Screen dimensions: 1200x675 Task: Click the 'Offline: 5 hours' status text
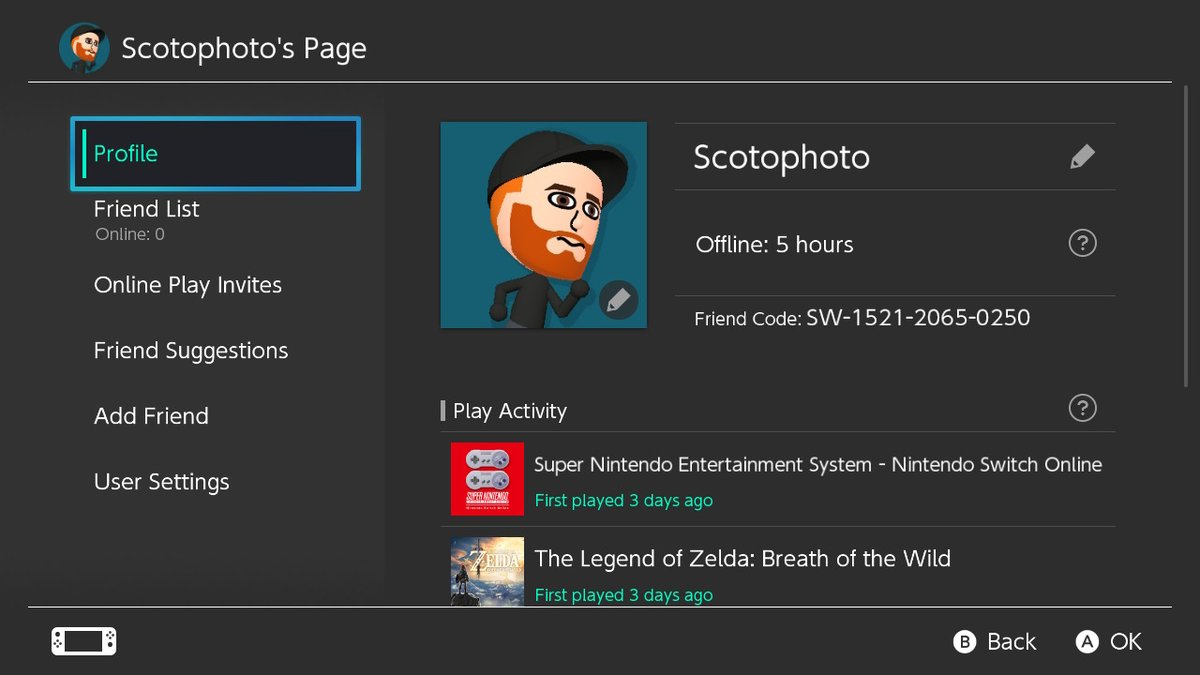tap(775, 244)
